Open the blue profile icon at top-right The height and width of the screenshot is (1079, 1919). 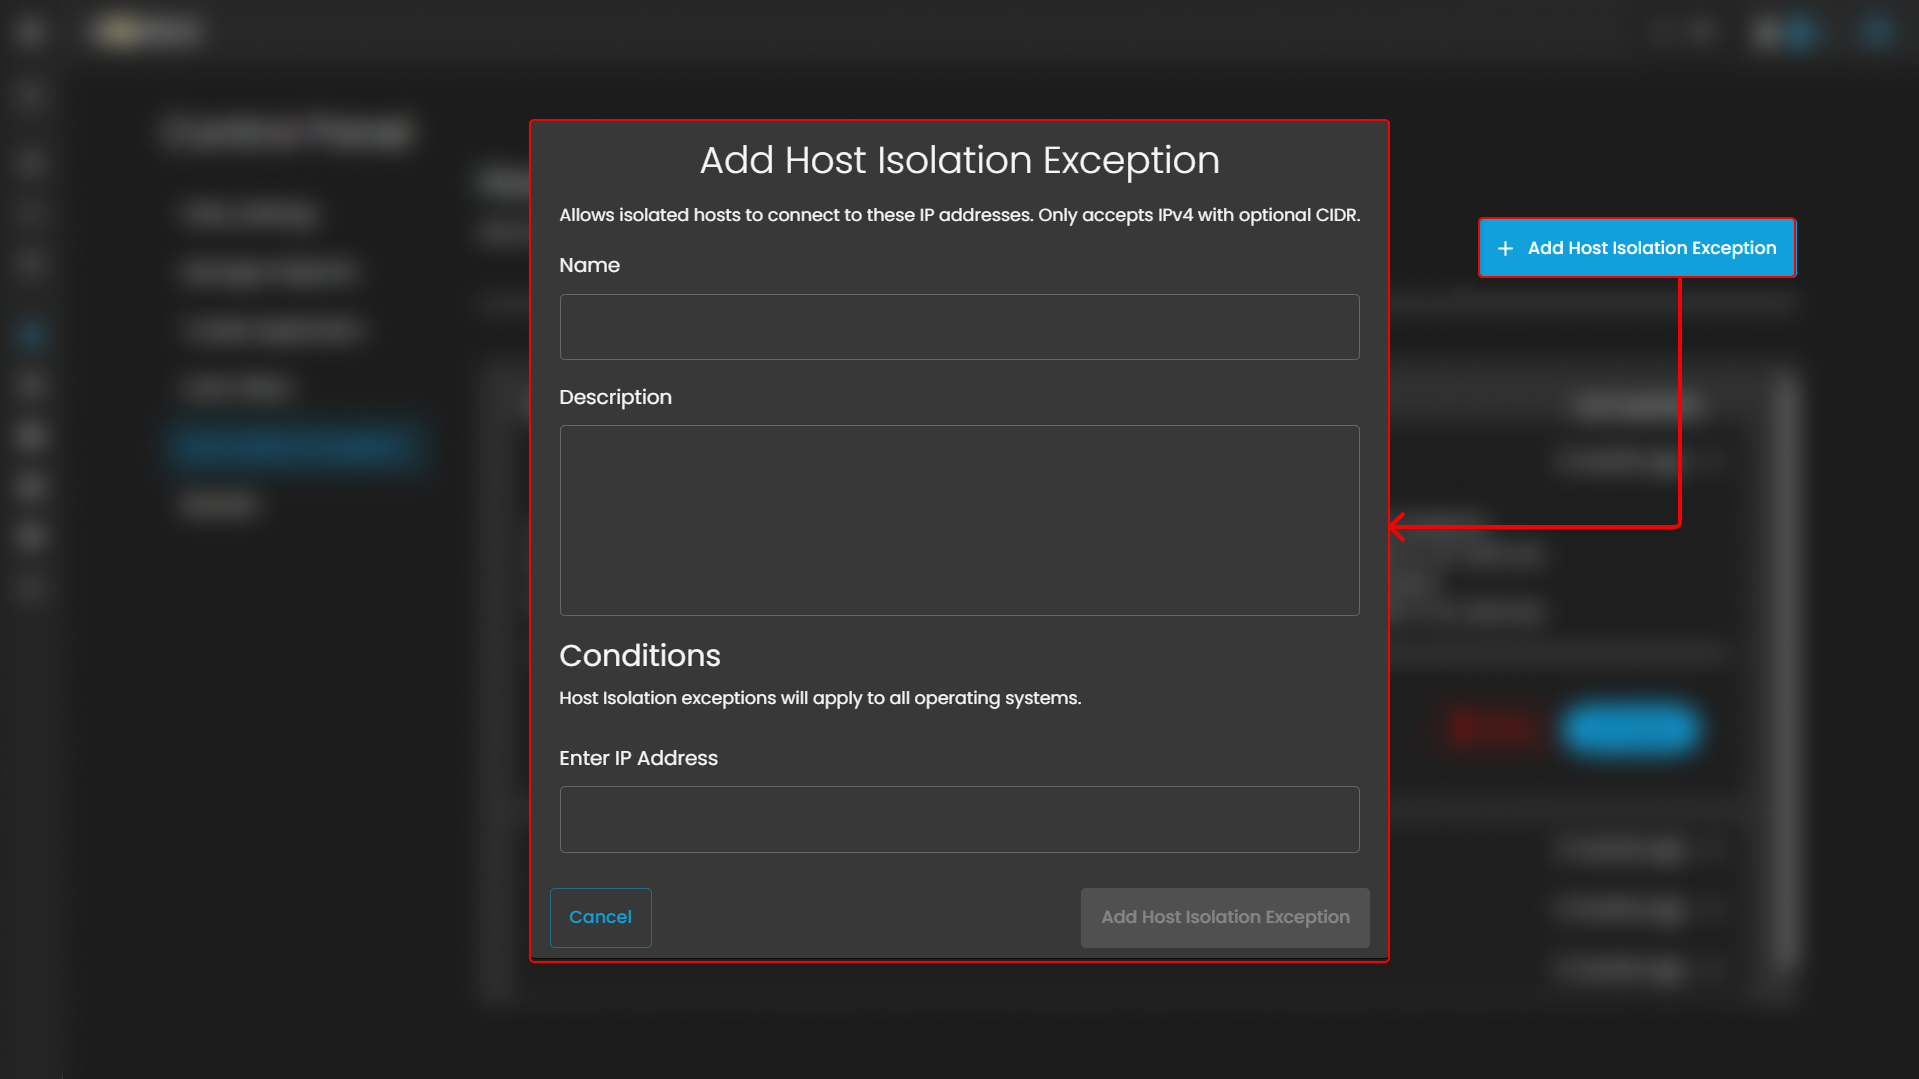click(1876, 32)
